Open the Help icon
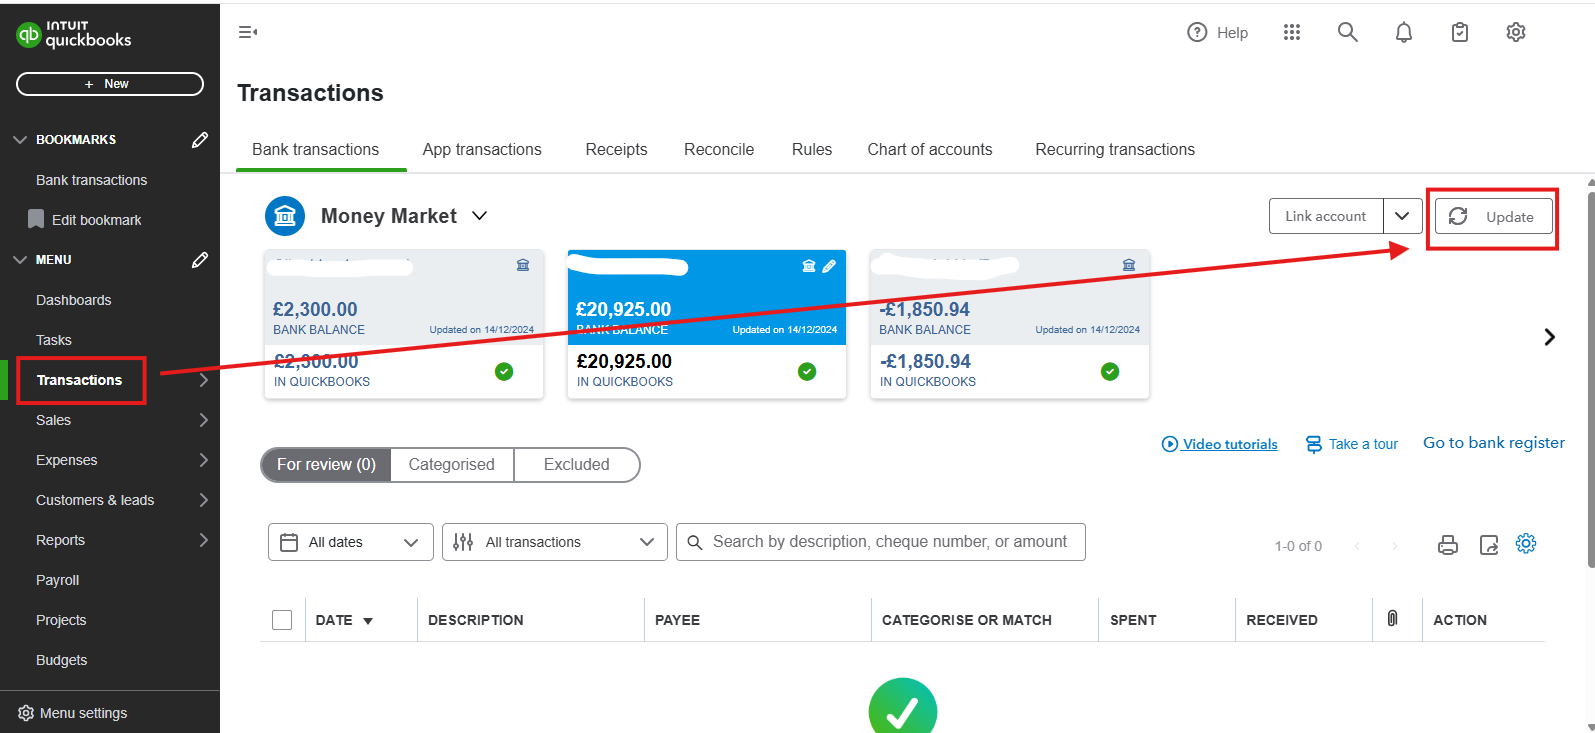Viewport: 1595px width, 733px height. (1197, 32)
